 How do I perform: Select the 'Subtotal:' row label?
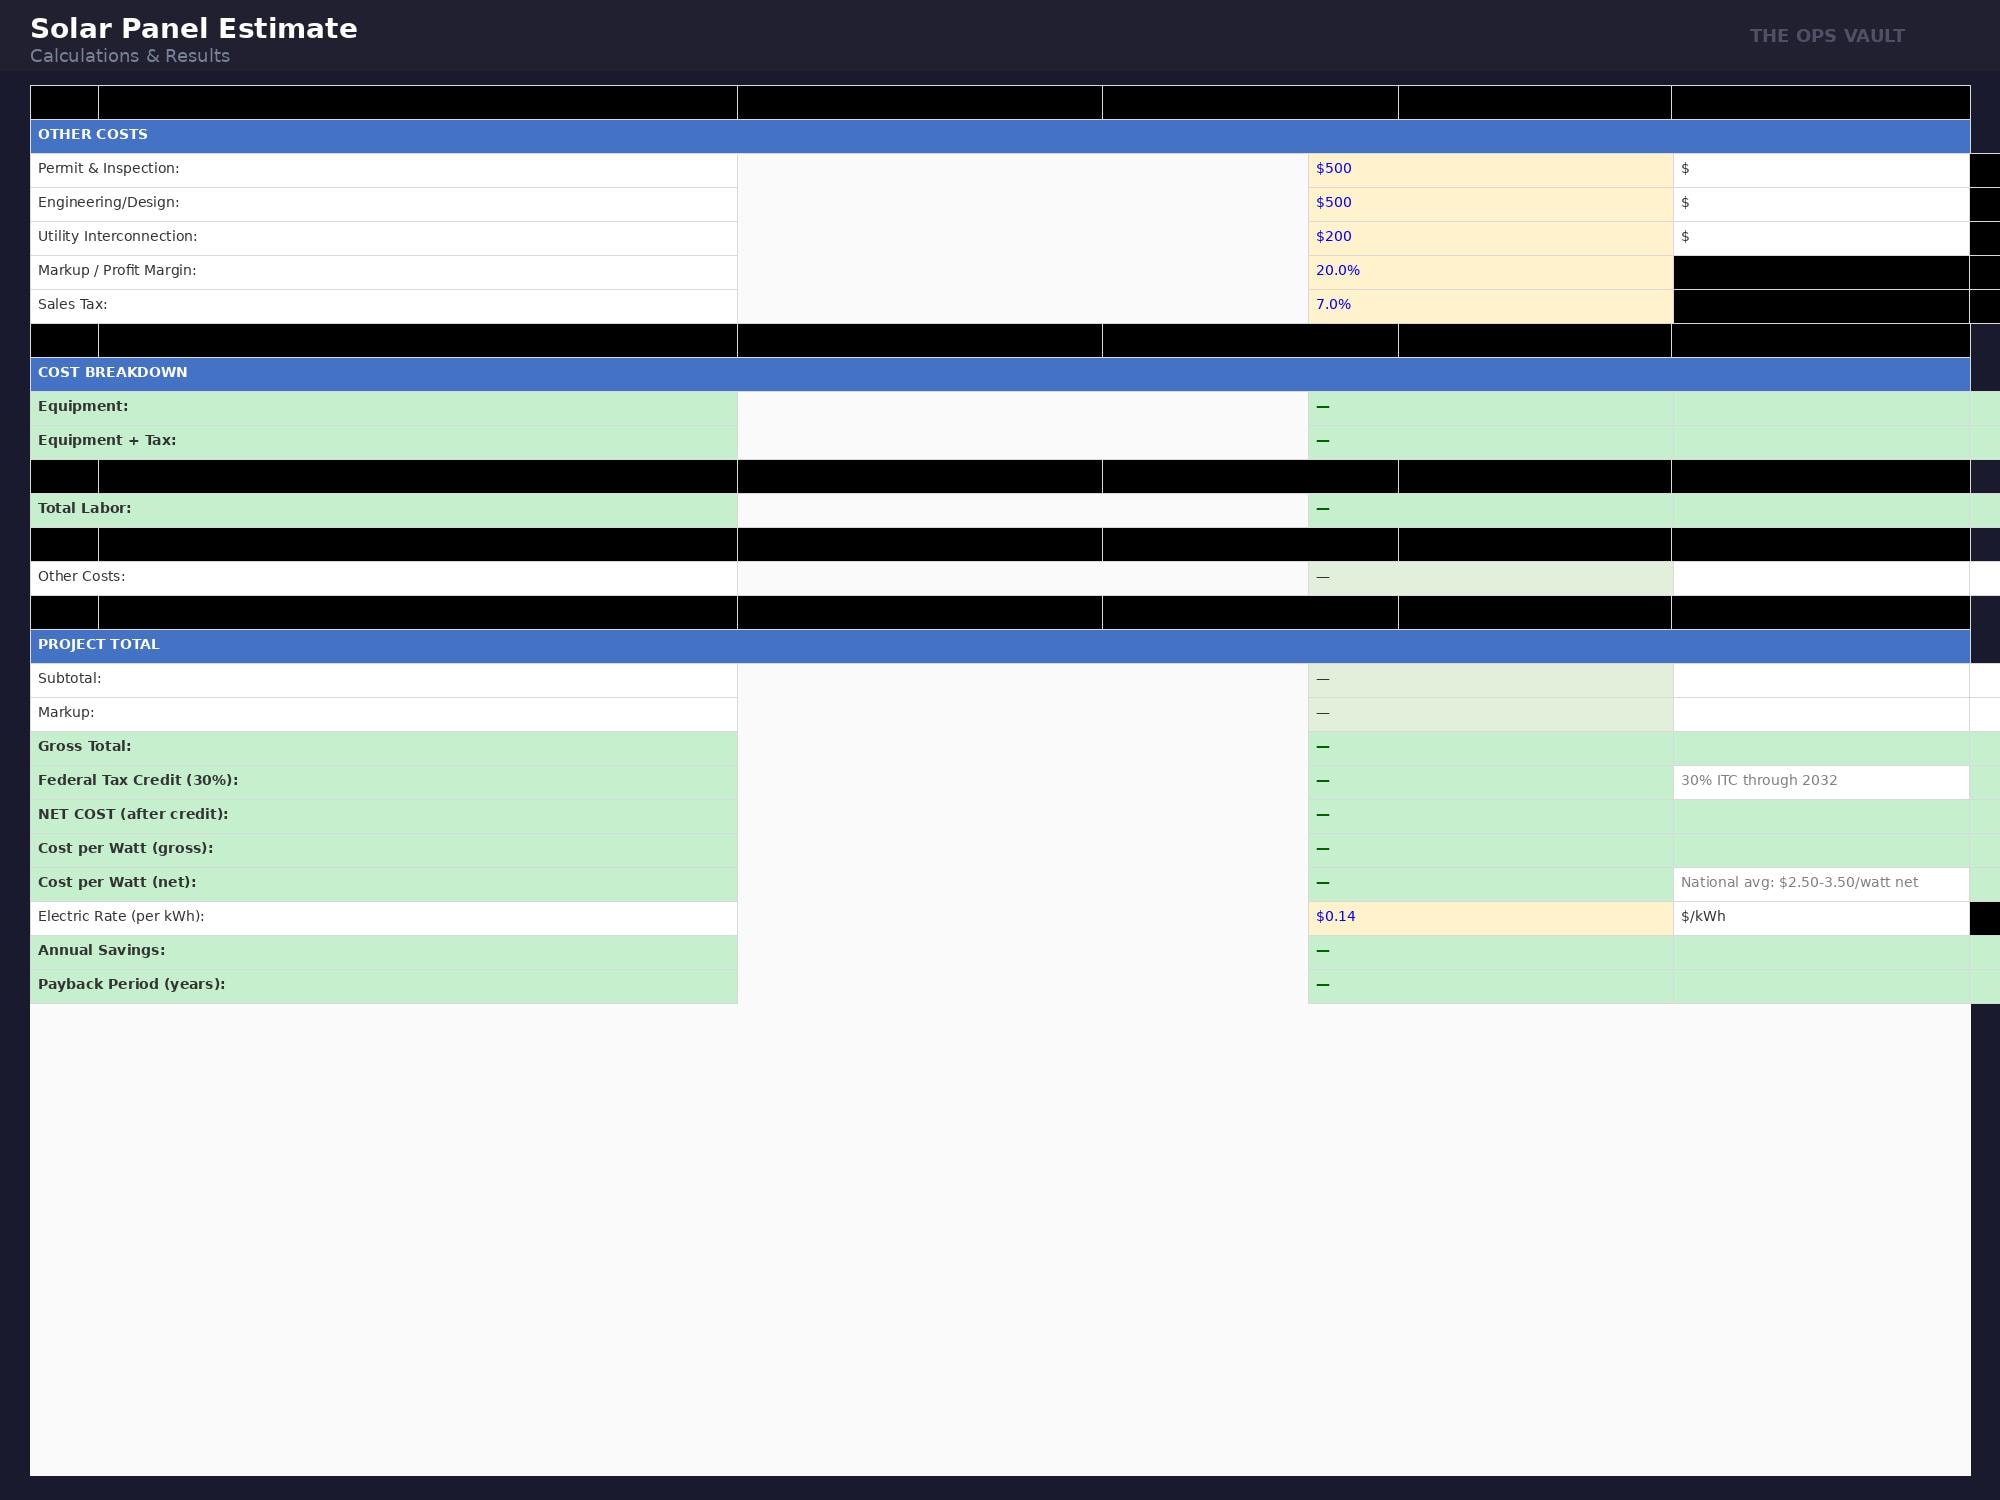pos(384,680)
